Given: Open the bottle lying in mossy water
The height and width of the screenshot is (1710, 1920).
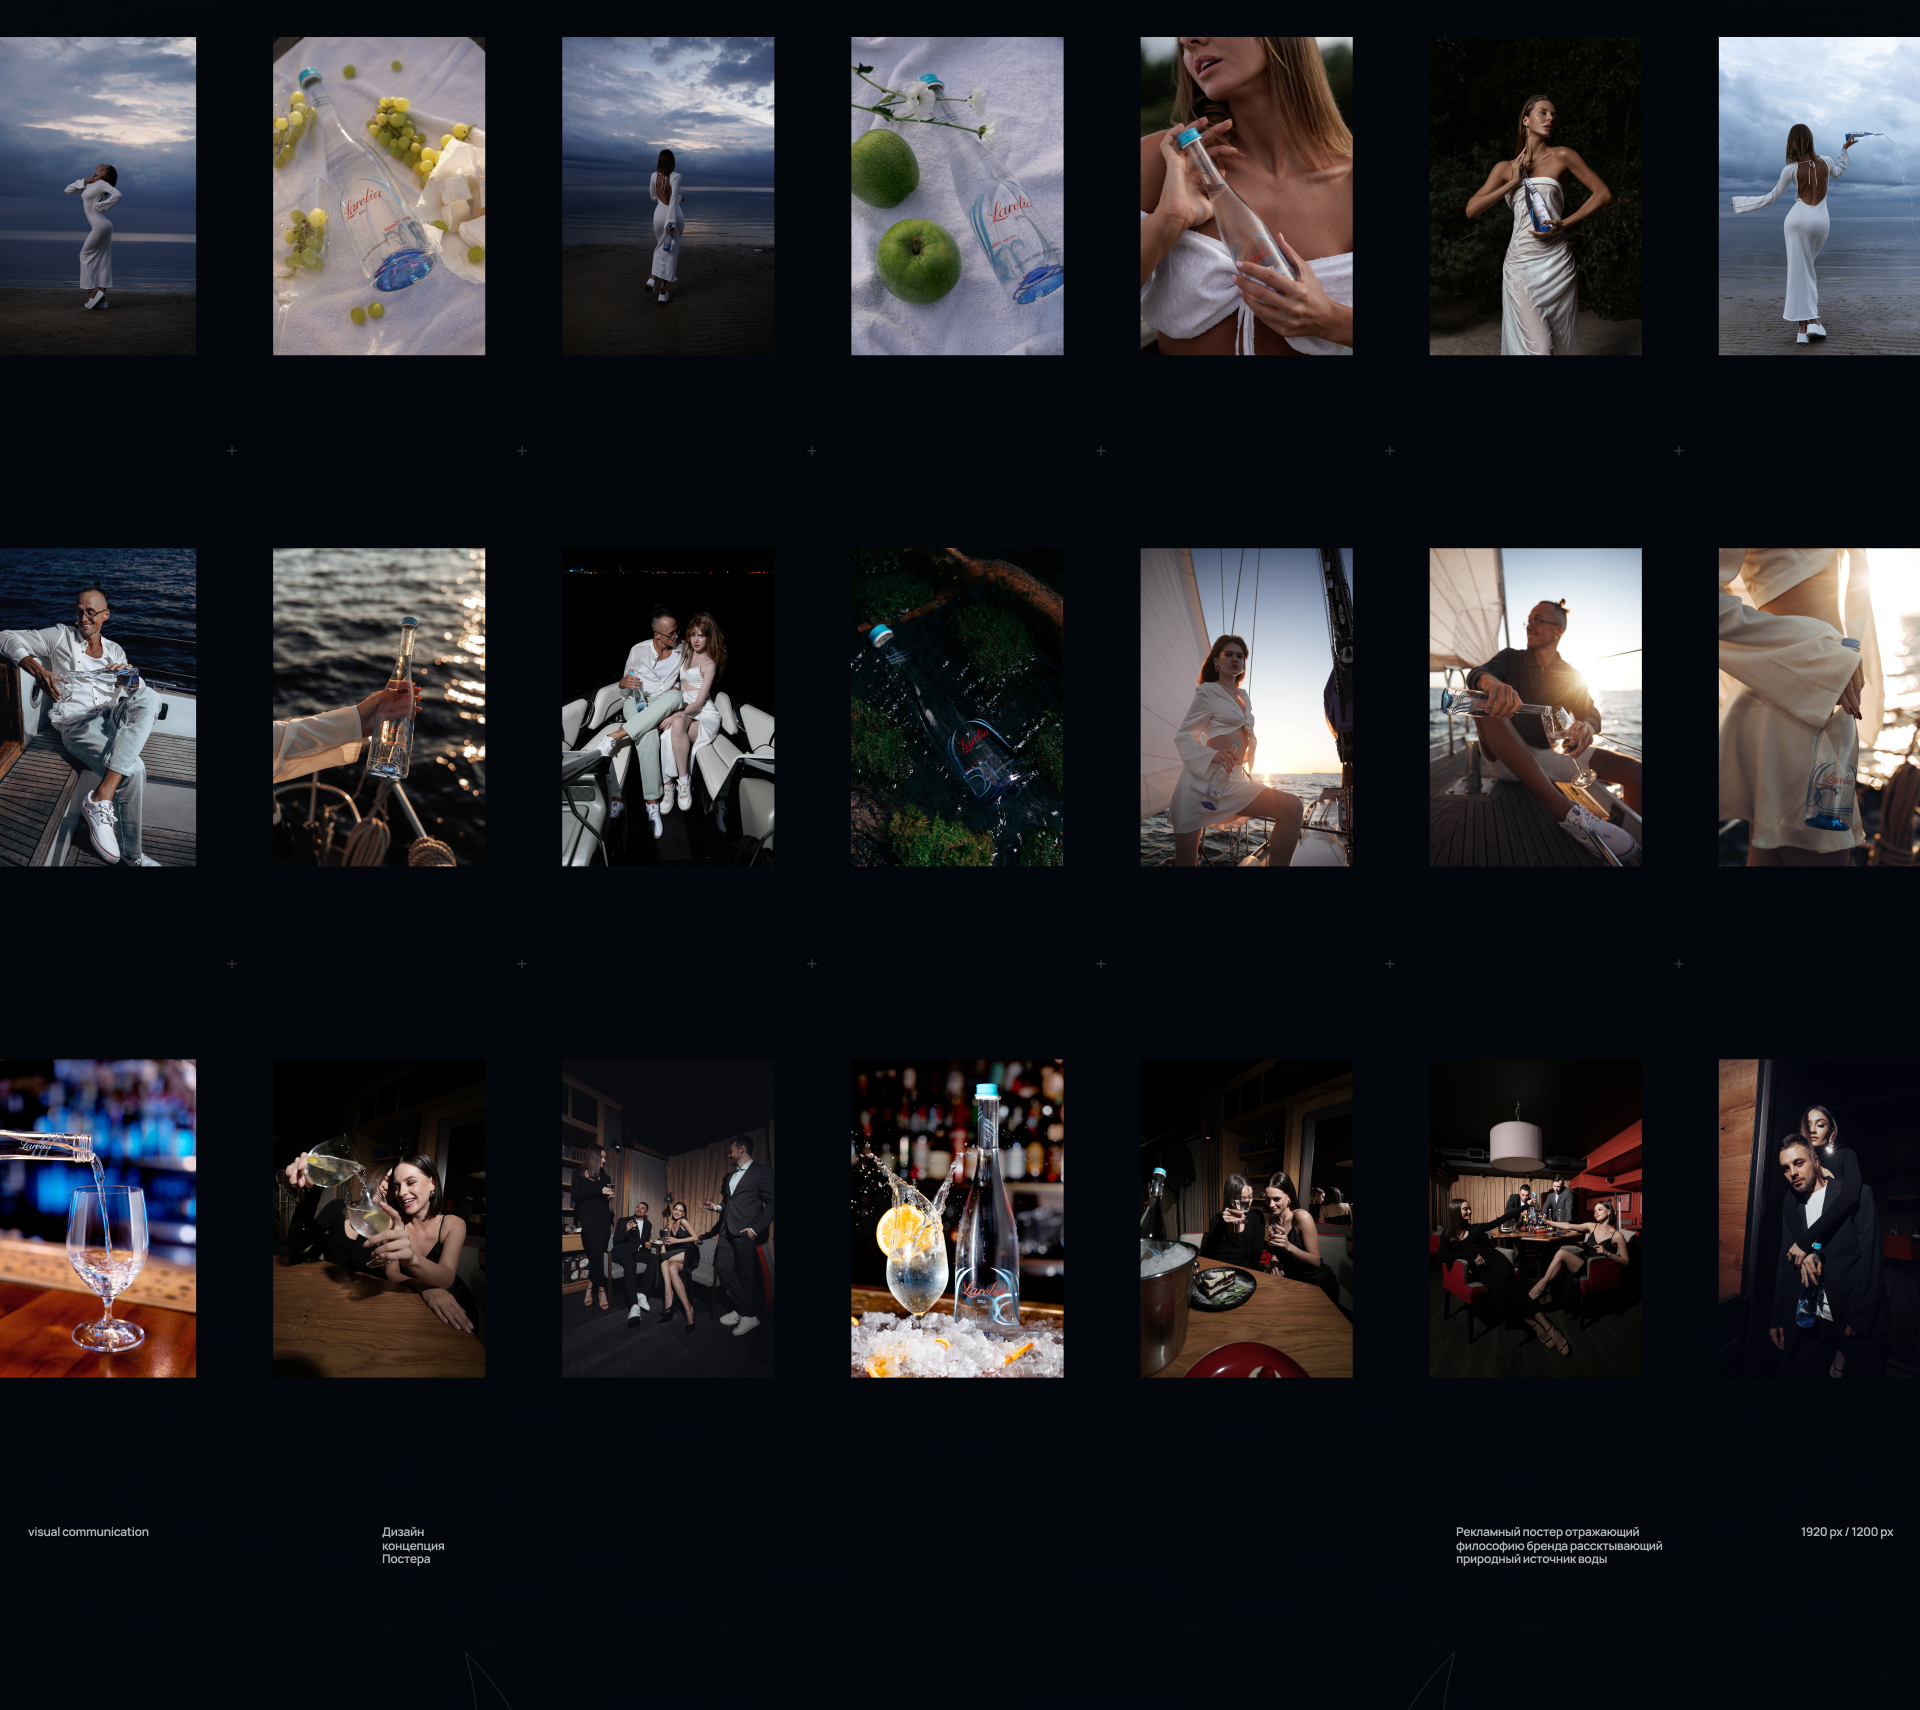Looking at the screenshot, I should coord(957,706).
